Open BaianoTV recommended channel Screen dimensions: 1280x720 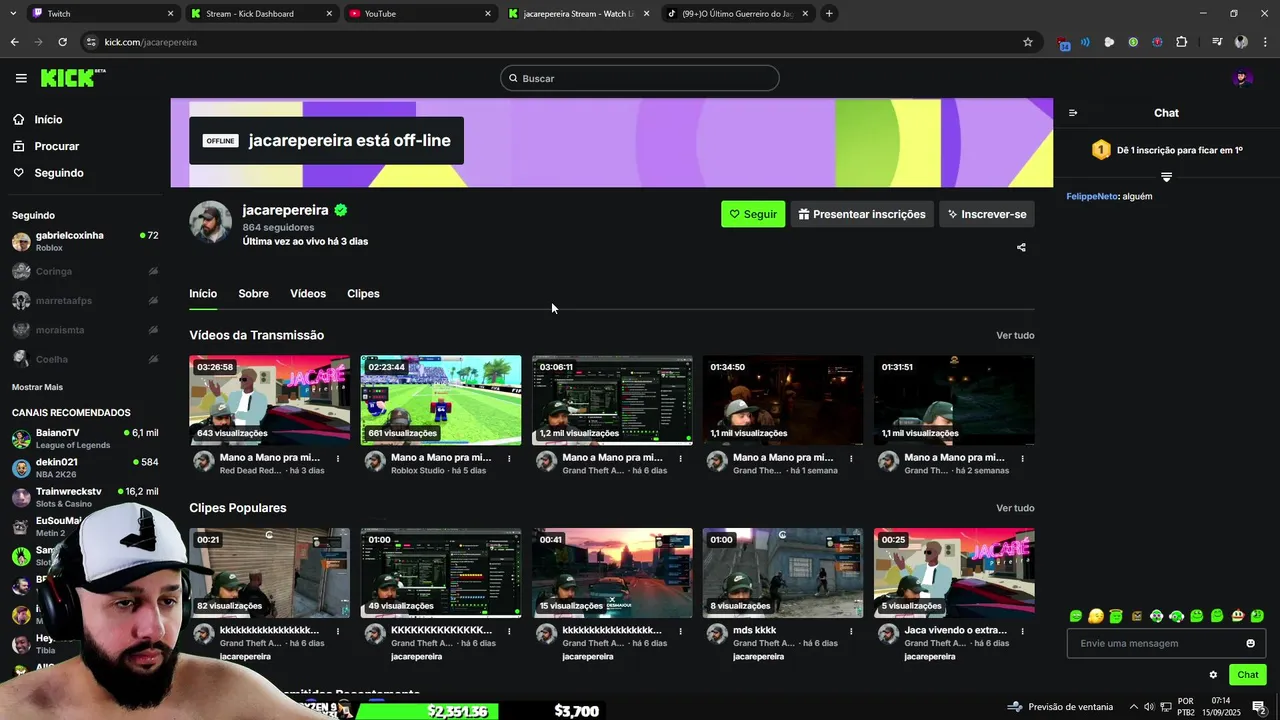pos(84,438)
